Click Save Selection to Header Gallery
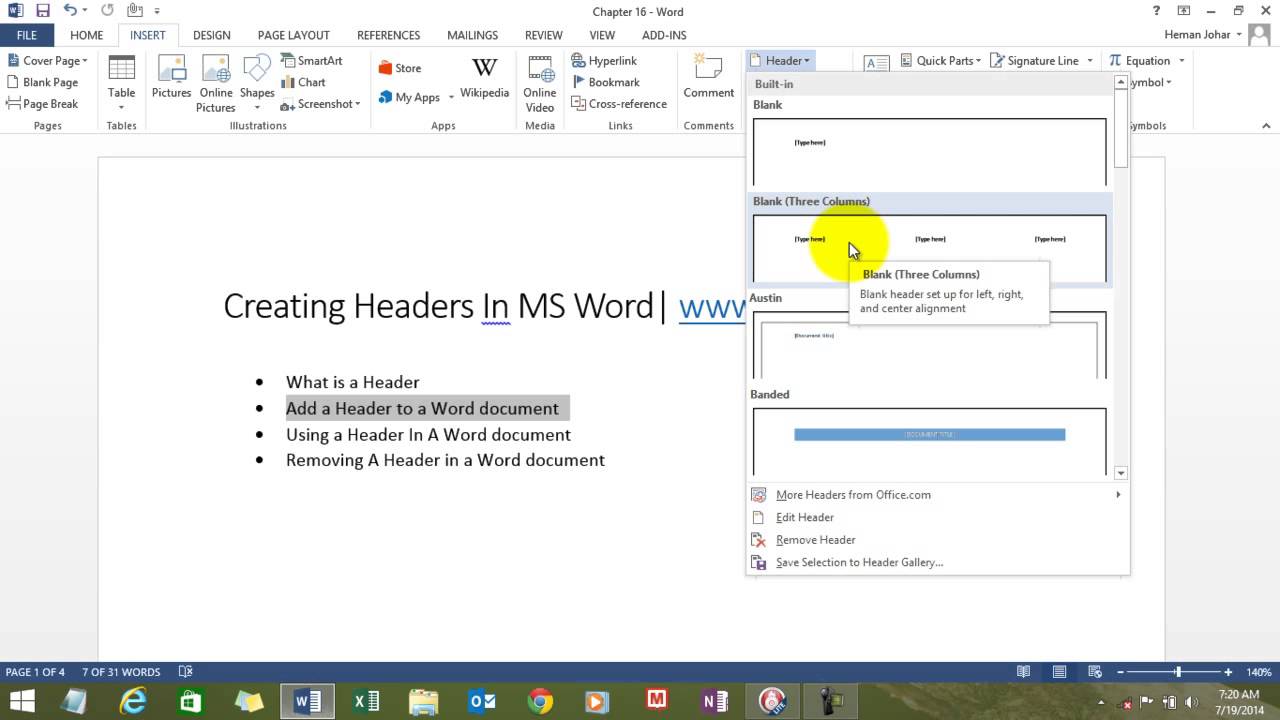This screenshot has height=720, width=1280. (x=937, y=563)
